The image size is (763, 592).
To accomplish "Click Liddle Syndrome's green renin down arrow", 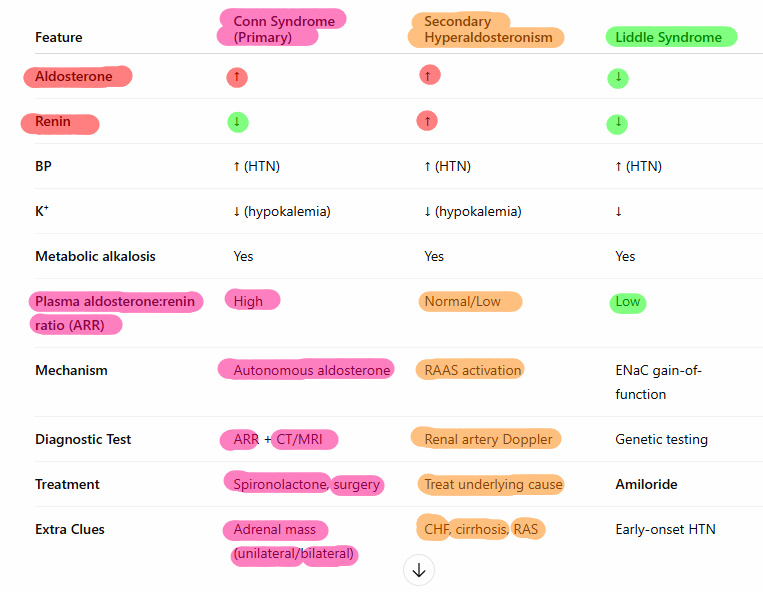I will pyautogui.click(x=618, y=124).
